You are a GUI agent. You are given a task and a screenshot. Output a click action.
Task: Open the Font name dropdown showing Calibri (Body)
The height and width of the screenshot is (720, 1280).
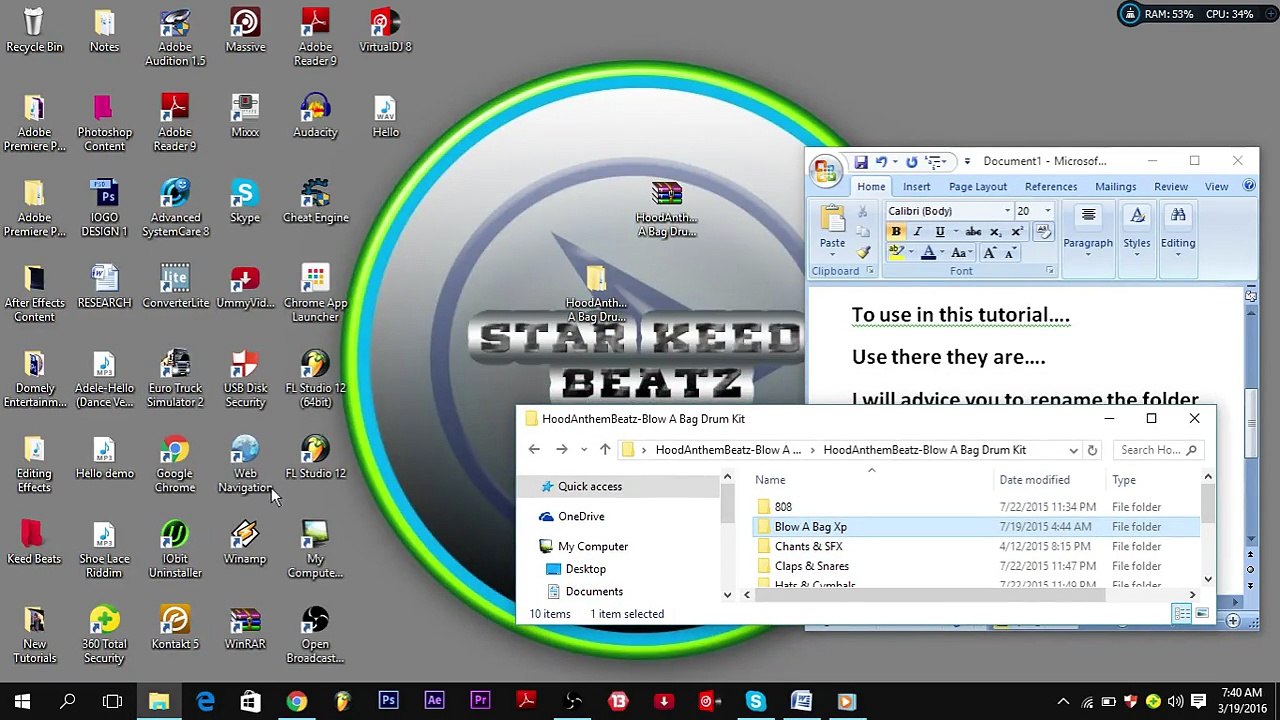(x=1007, y=211)
